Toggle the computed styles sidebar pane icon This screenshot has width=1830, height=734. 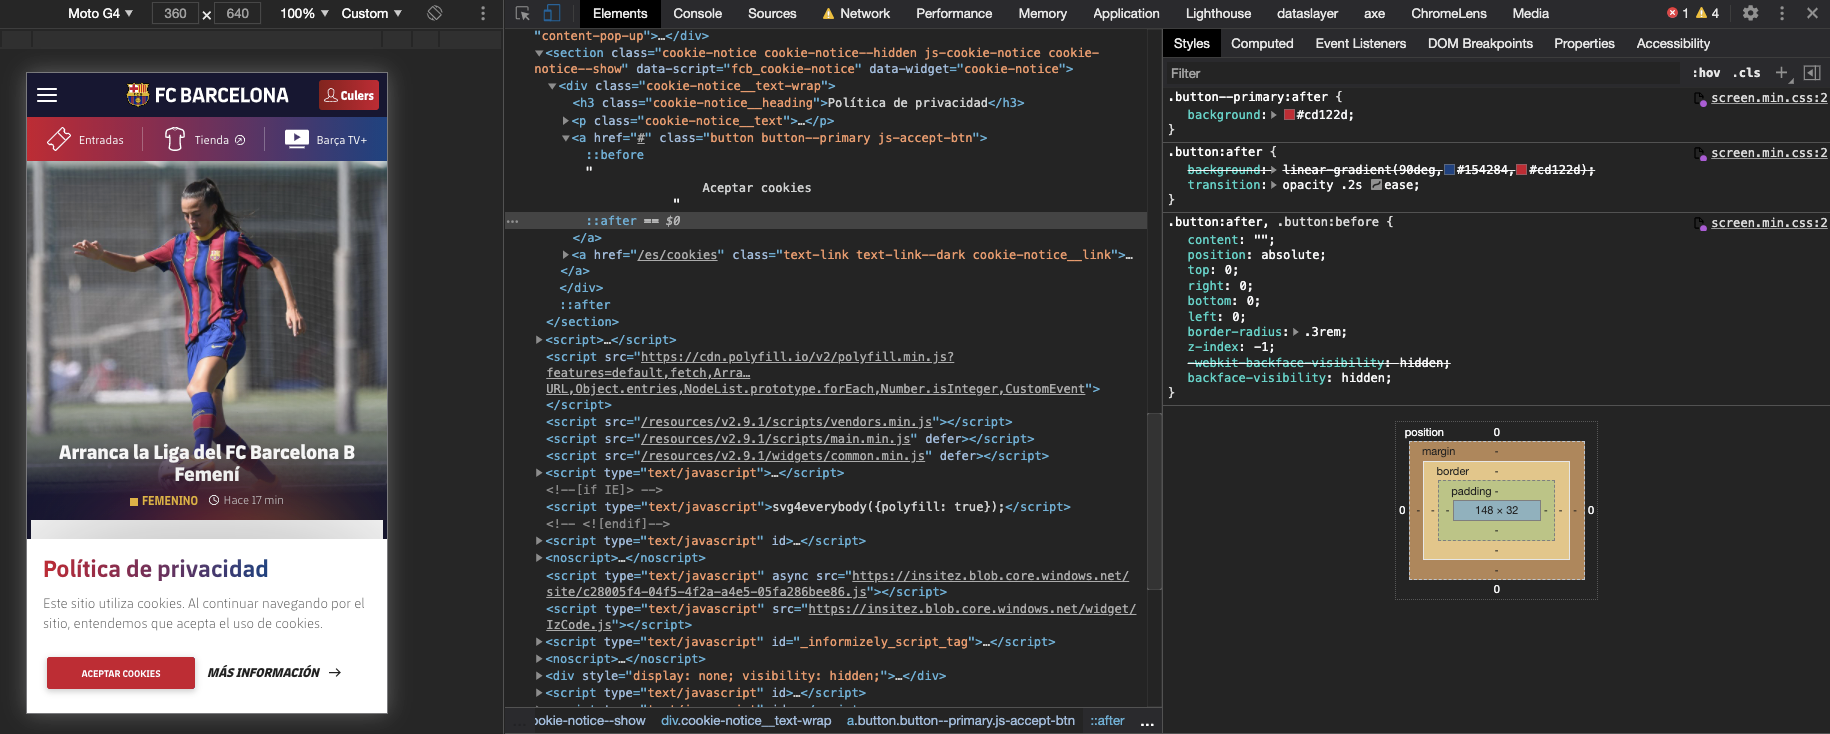(1812, 72)
